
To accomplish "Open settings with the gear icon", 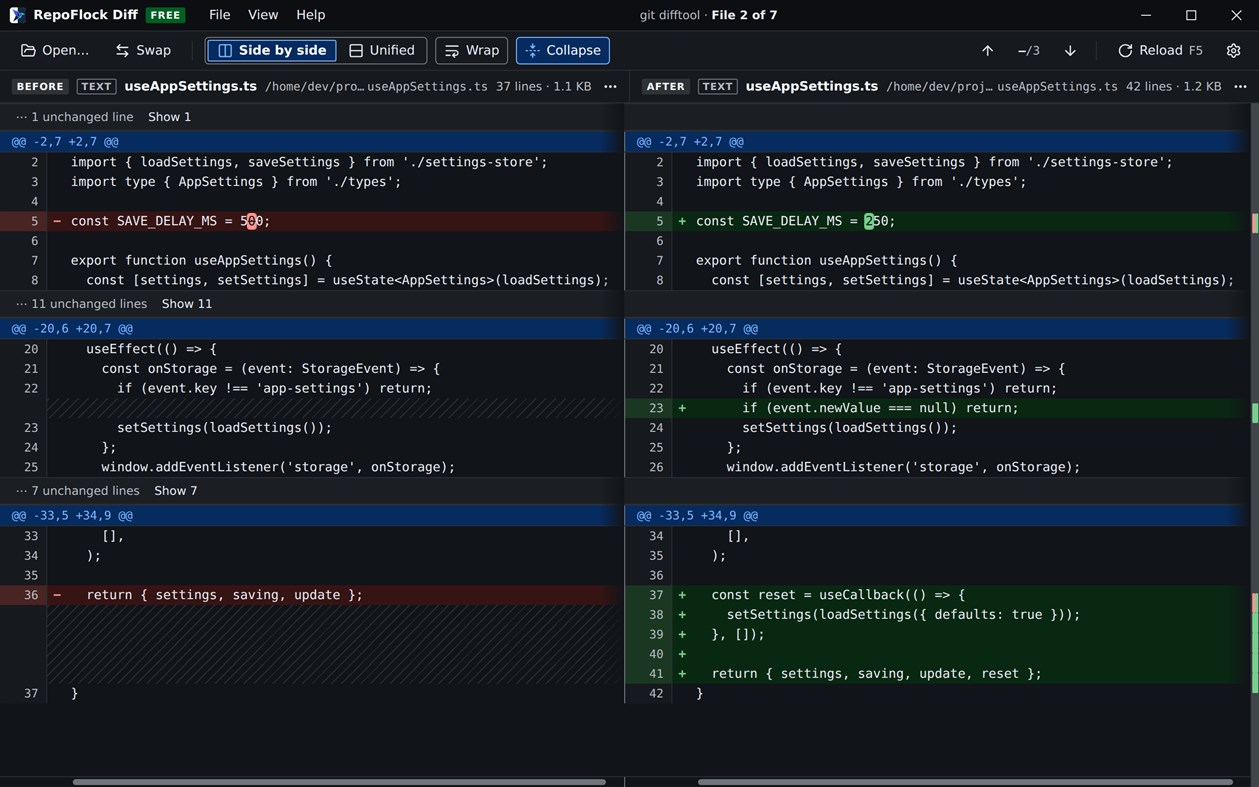I will pos(1233,50).
